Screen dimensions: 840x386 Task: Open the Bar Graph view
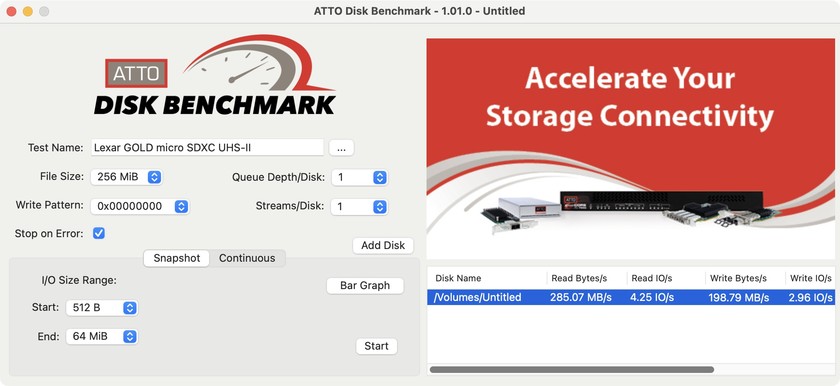365,286
